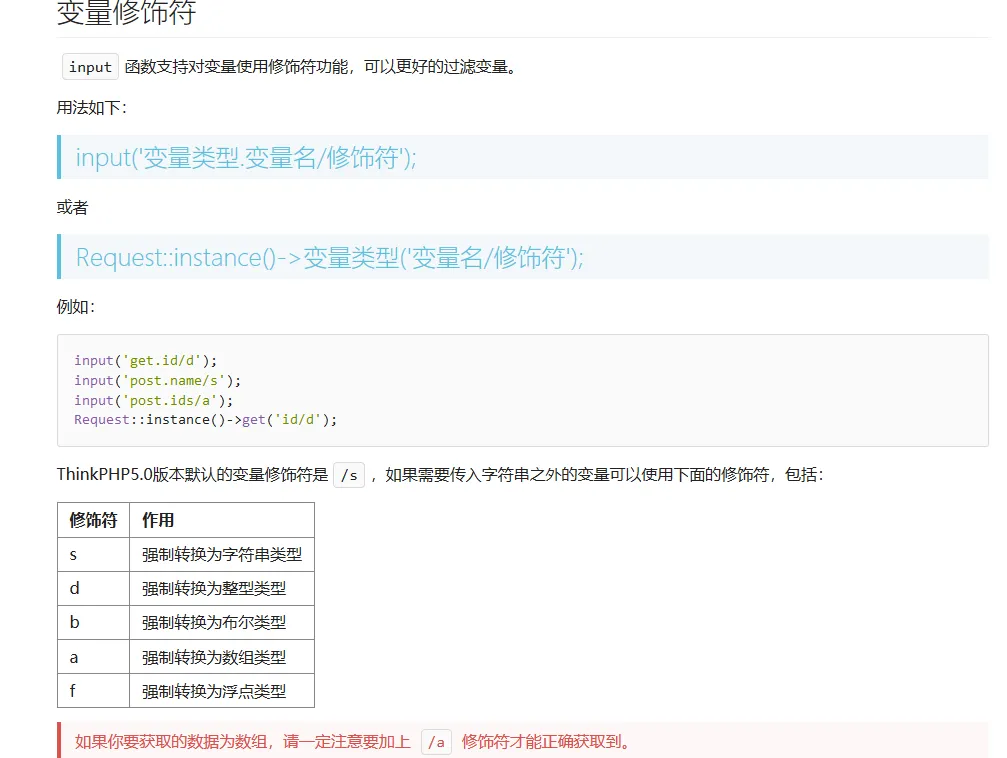Viewport: 1007px width, 758px height.
Task: Click the Request::instance()->get('id/d') code line
Action: pos(205,420)
